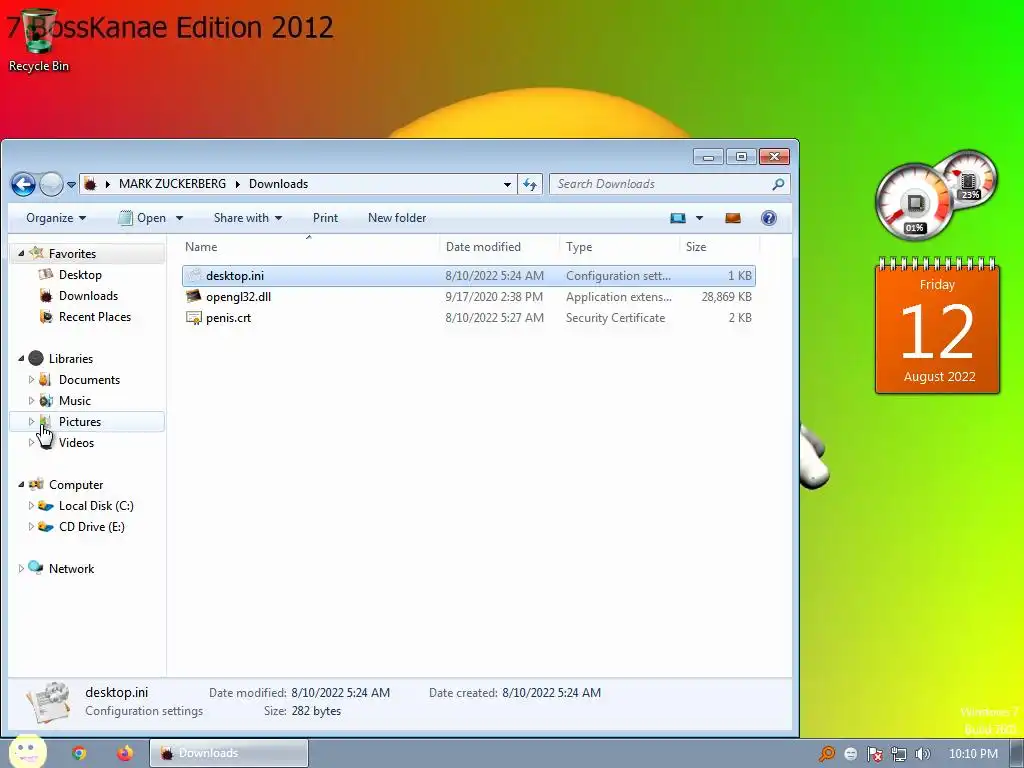1024x768 pixels.
Task: Collapse the Libraries section
Action: click(21, 359)
